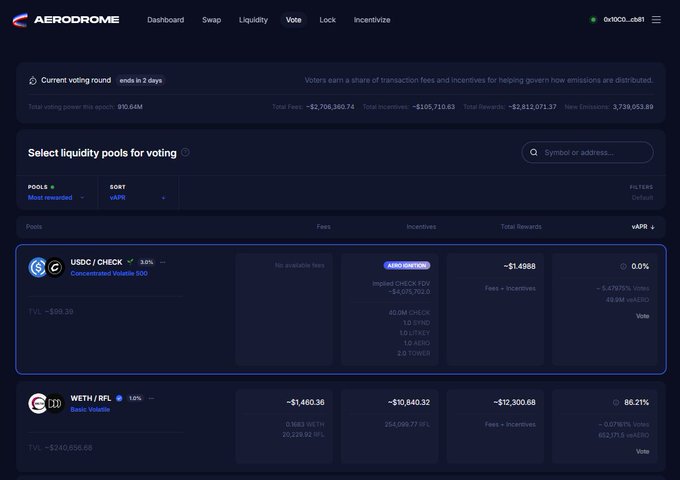Go to the Swap tab
The image size is (680, 480).
click(x=211, y=19)
